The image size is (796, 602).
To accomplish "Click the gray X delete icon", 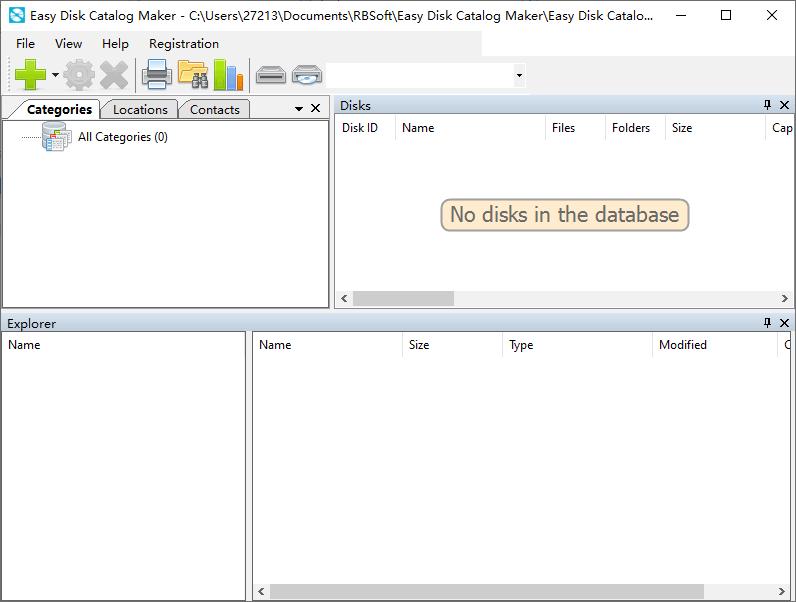I will click(x=114, y=75).
